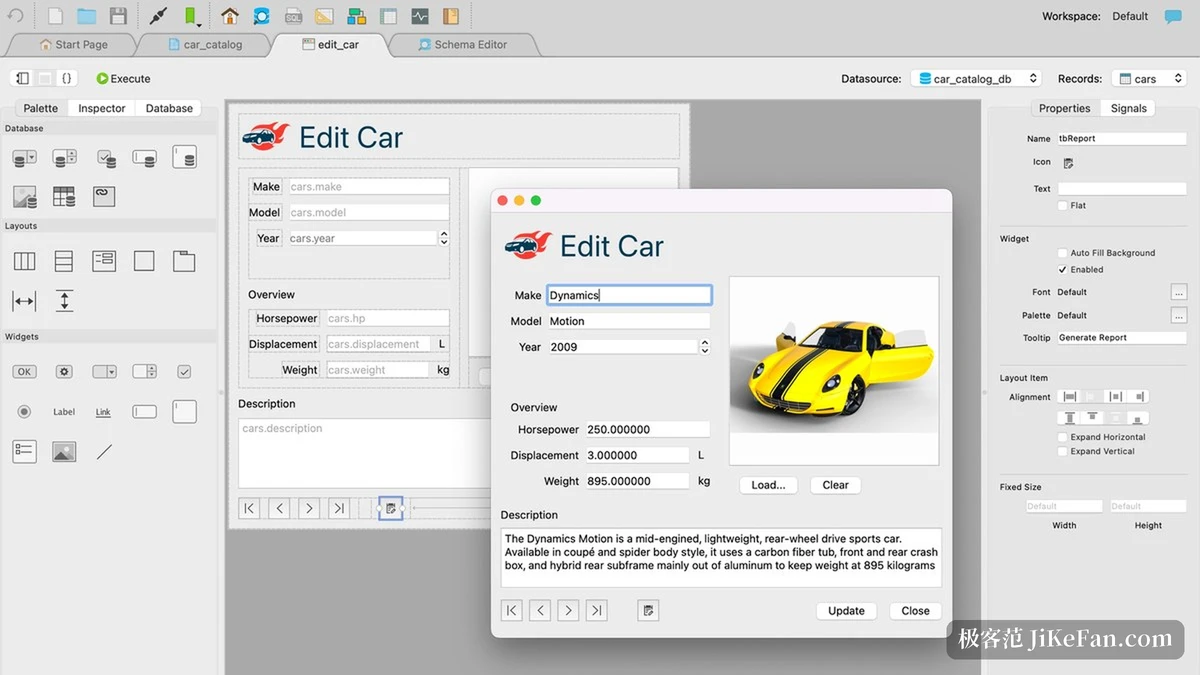Tick the Expand Horizontal checkbox
Image resolution: width=1200 pixels, height=675 pixels.
tap(1062, 438)
